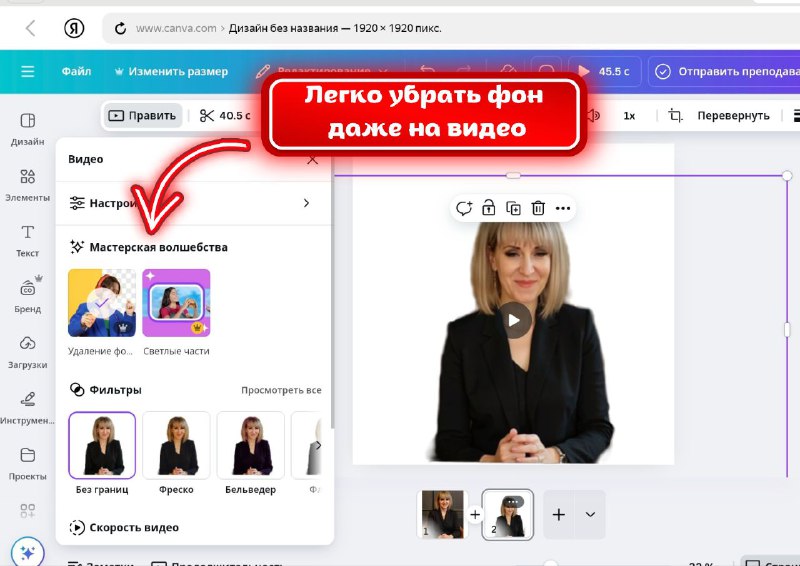Image resolution: width=800 pixels, height=566 pixels.
Task: Click the Yandex logo icon
Action: pos(74,28)
